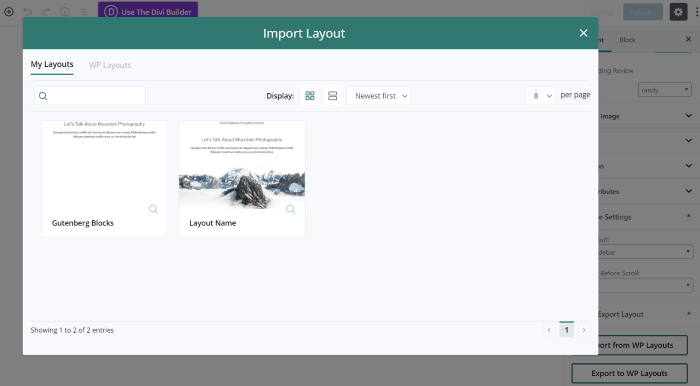This screenshot has width=700, height=386.
Task: Preview the Gutenberg Blocks layout magnifier
Action: coord(153,209)
